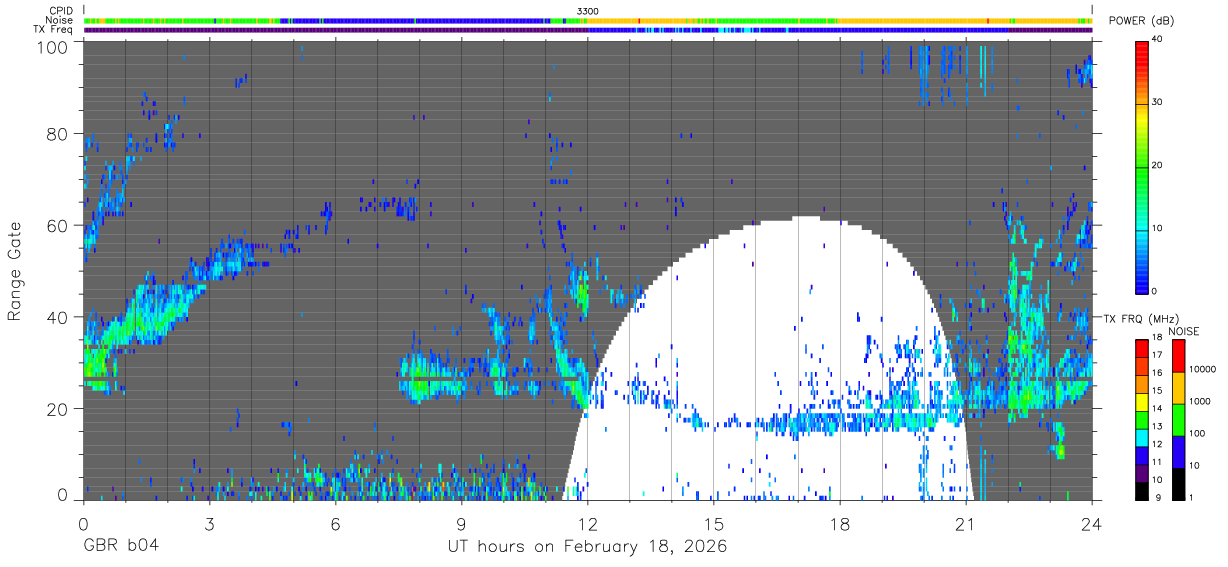
Task: Click the 18 MHz label on TX FRQ scale
Action: (x=1158, y=337)
